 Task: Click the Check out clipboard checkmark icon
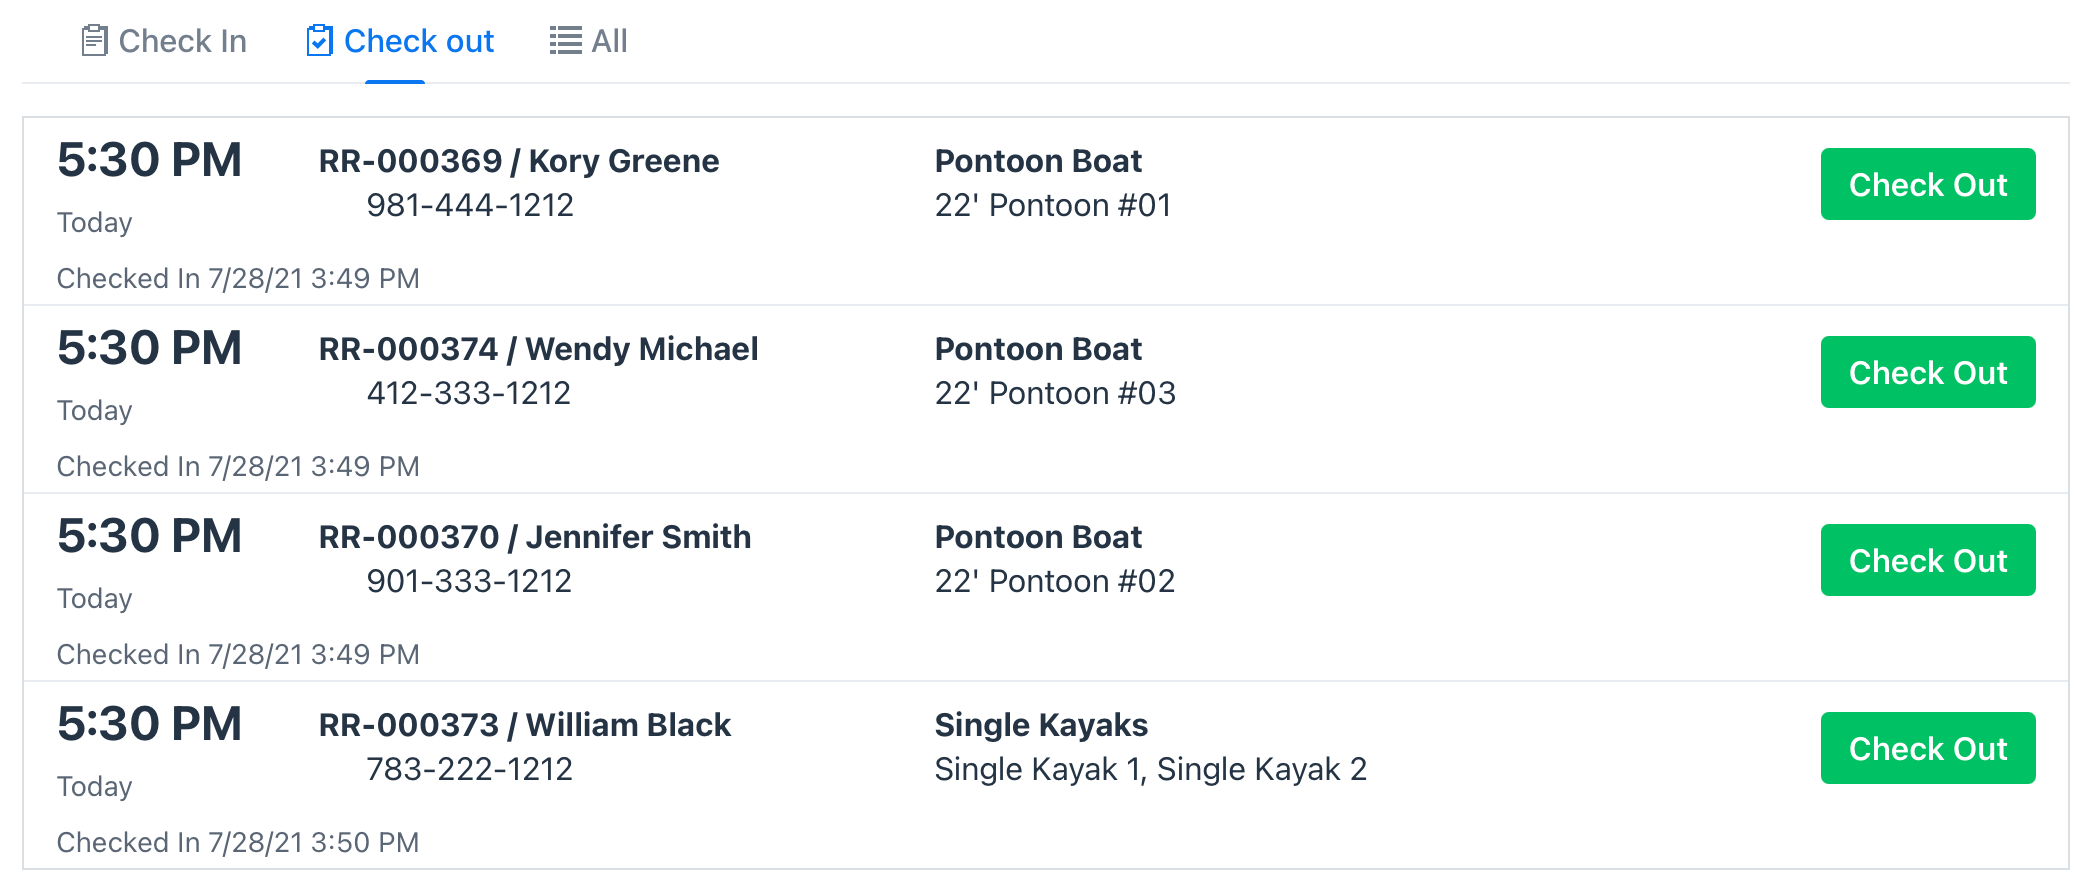coord(319,41)
